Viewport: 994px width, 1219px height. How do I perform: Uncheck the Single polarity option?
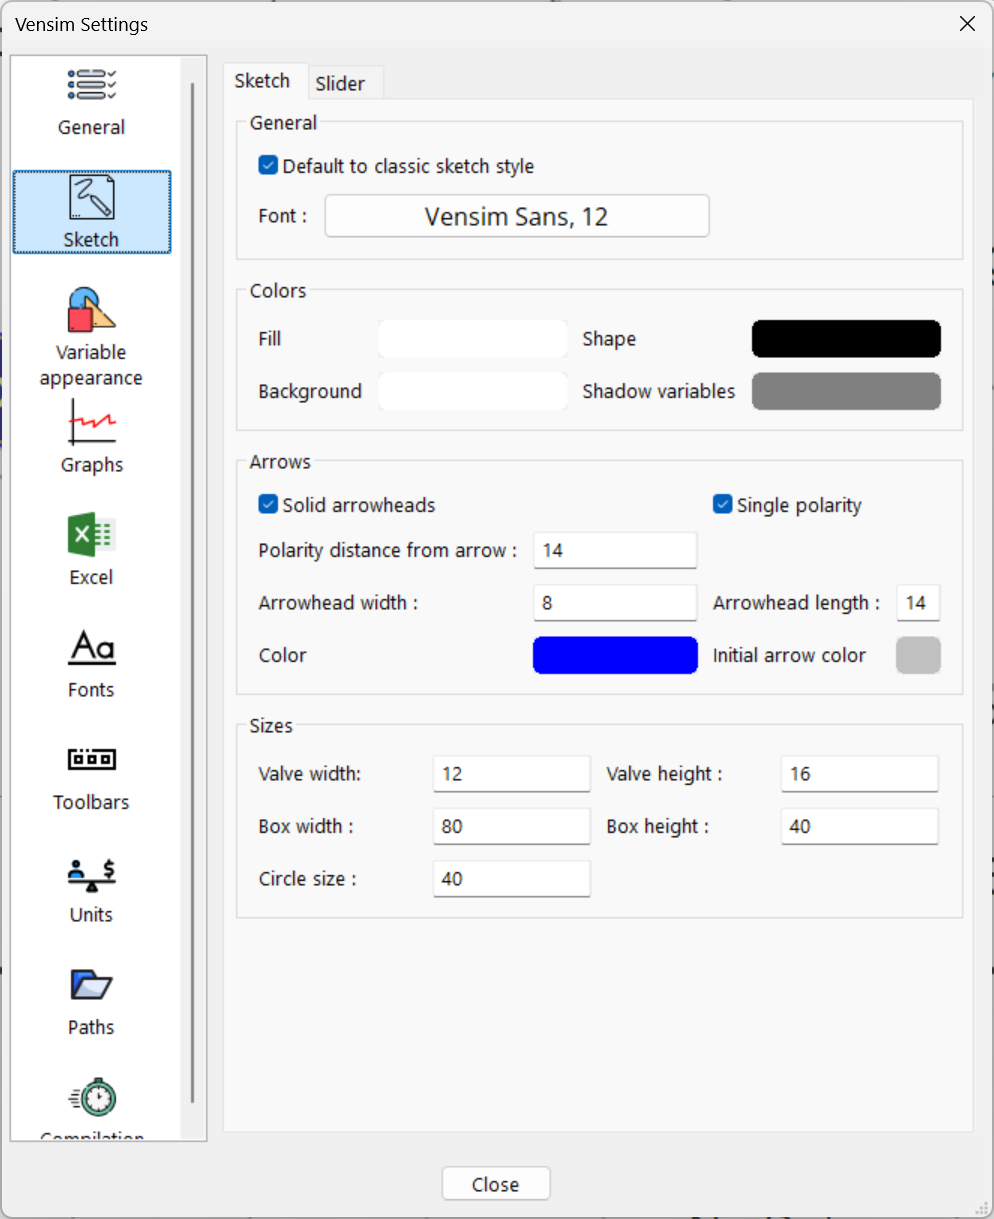coord(722,505)
